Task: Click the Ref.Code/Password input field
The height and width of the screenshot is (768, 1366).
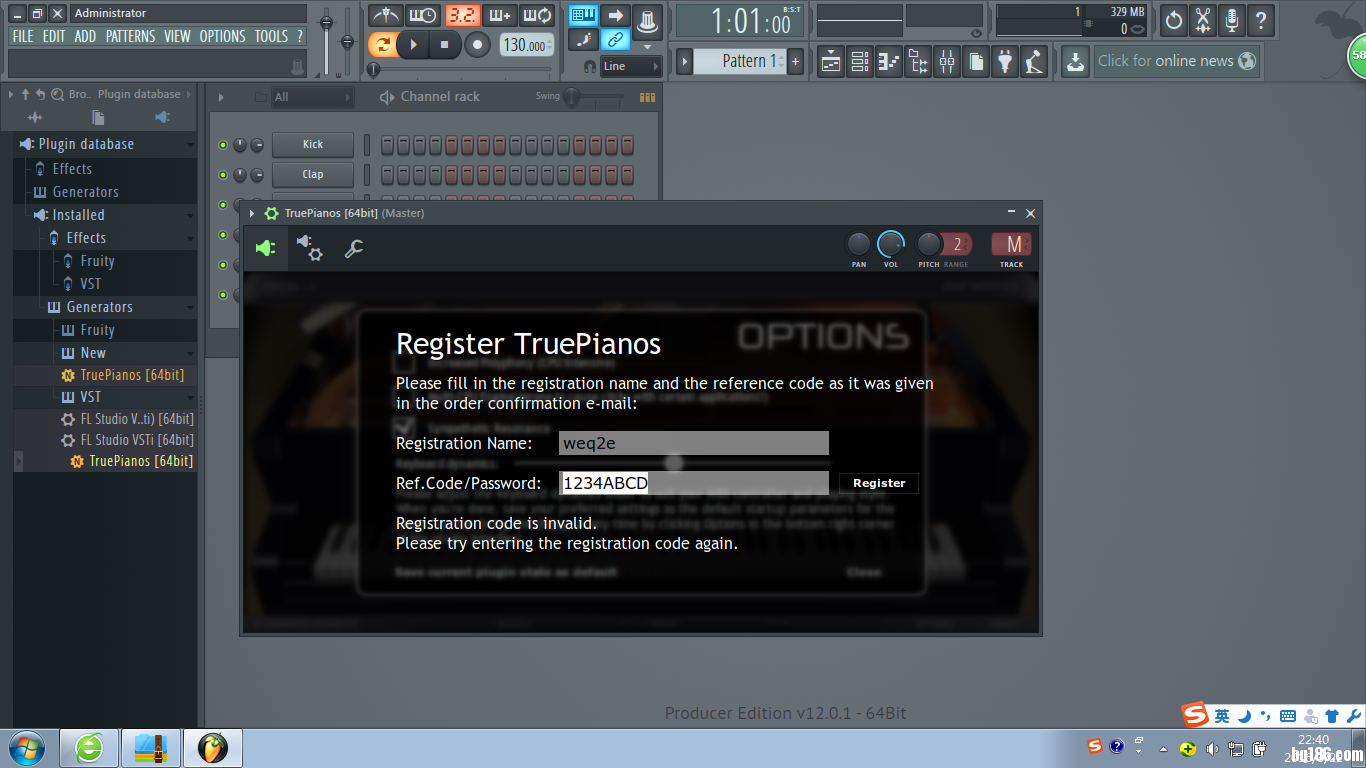Action: tap(694, 483)
